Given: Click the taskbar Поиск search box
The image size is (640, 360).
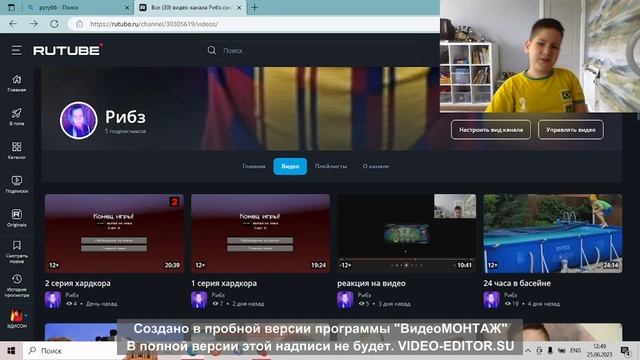Looking at the screenshot, I should click(x=71, y=351).
